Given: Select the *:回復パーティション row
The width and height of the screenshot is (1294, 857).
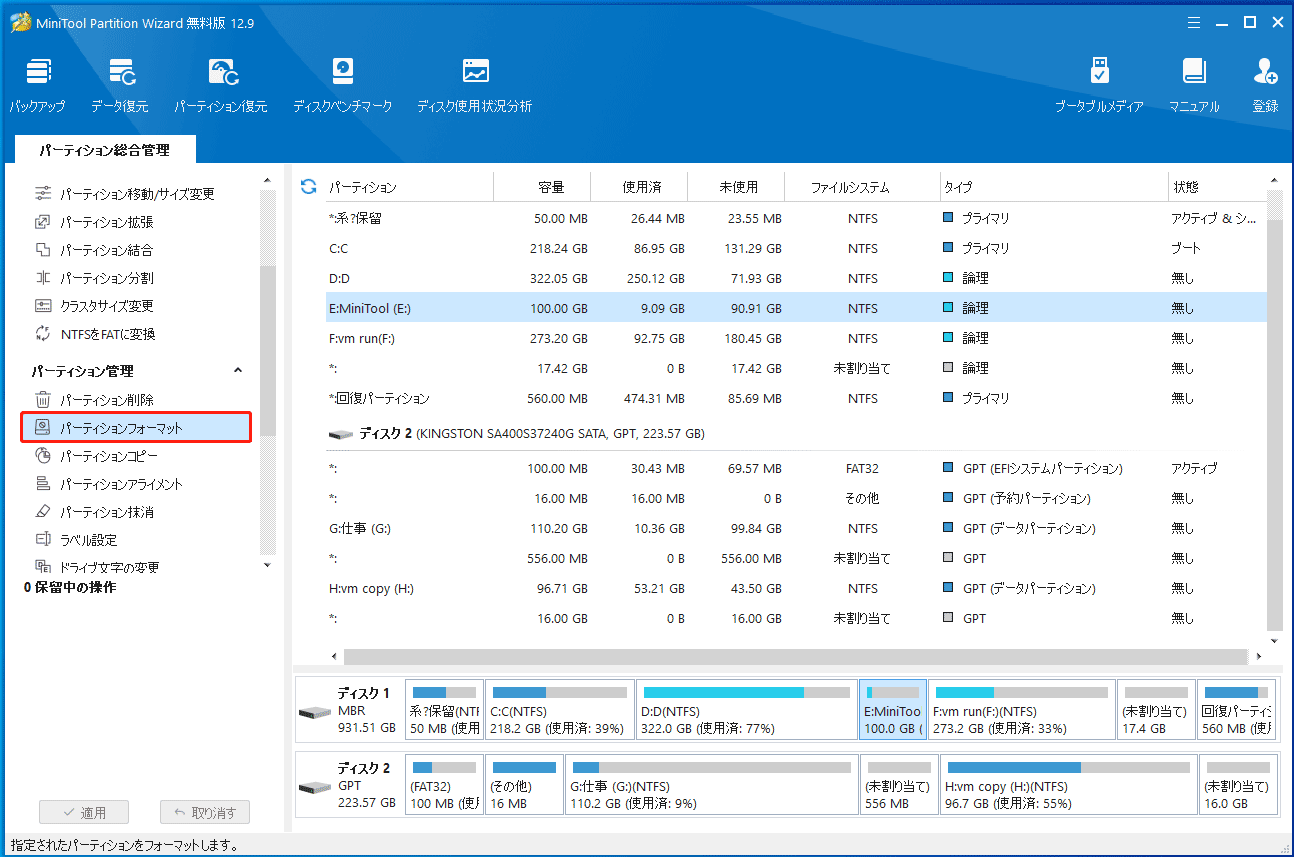Looking at the screenshot, I should [x=795, y=398].
